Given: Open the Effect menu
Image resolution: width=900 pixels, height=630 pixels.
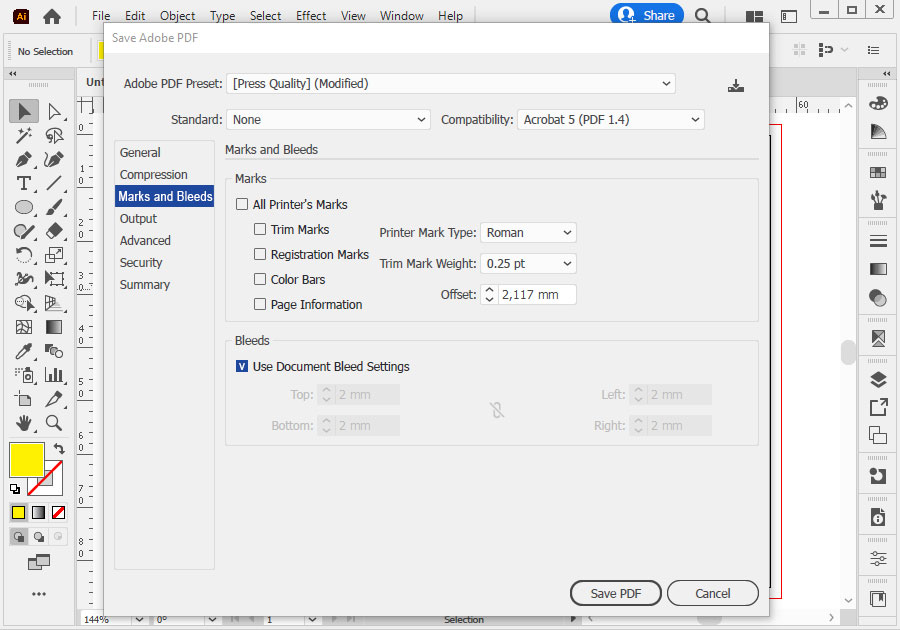Looking at the screenshot, I should pos(311,16).
